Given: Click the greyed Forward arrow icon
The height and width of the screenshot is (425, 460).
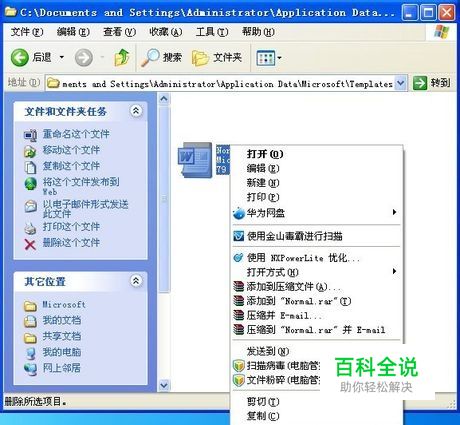Looking at the screenshot, I should click(x=83, y=58).
